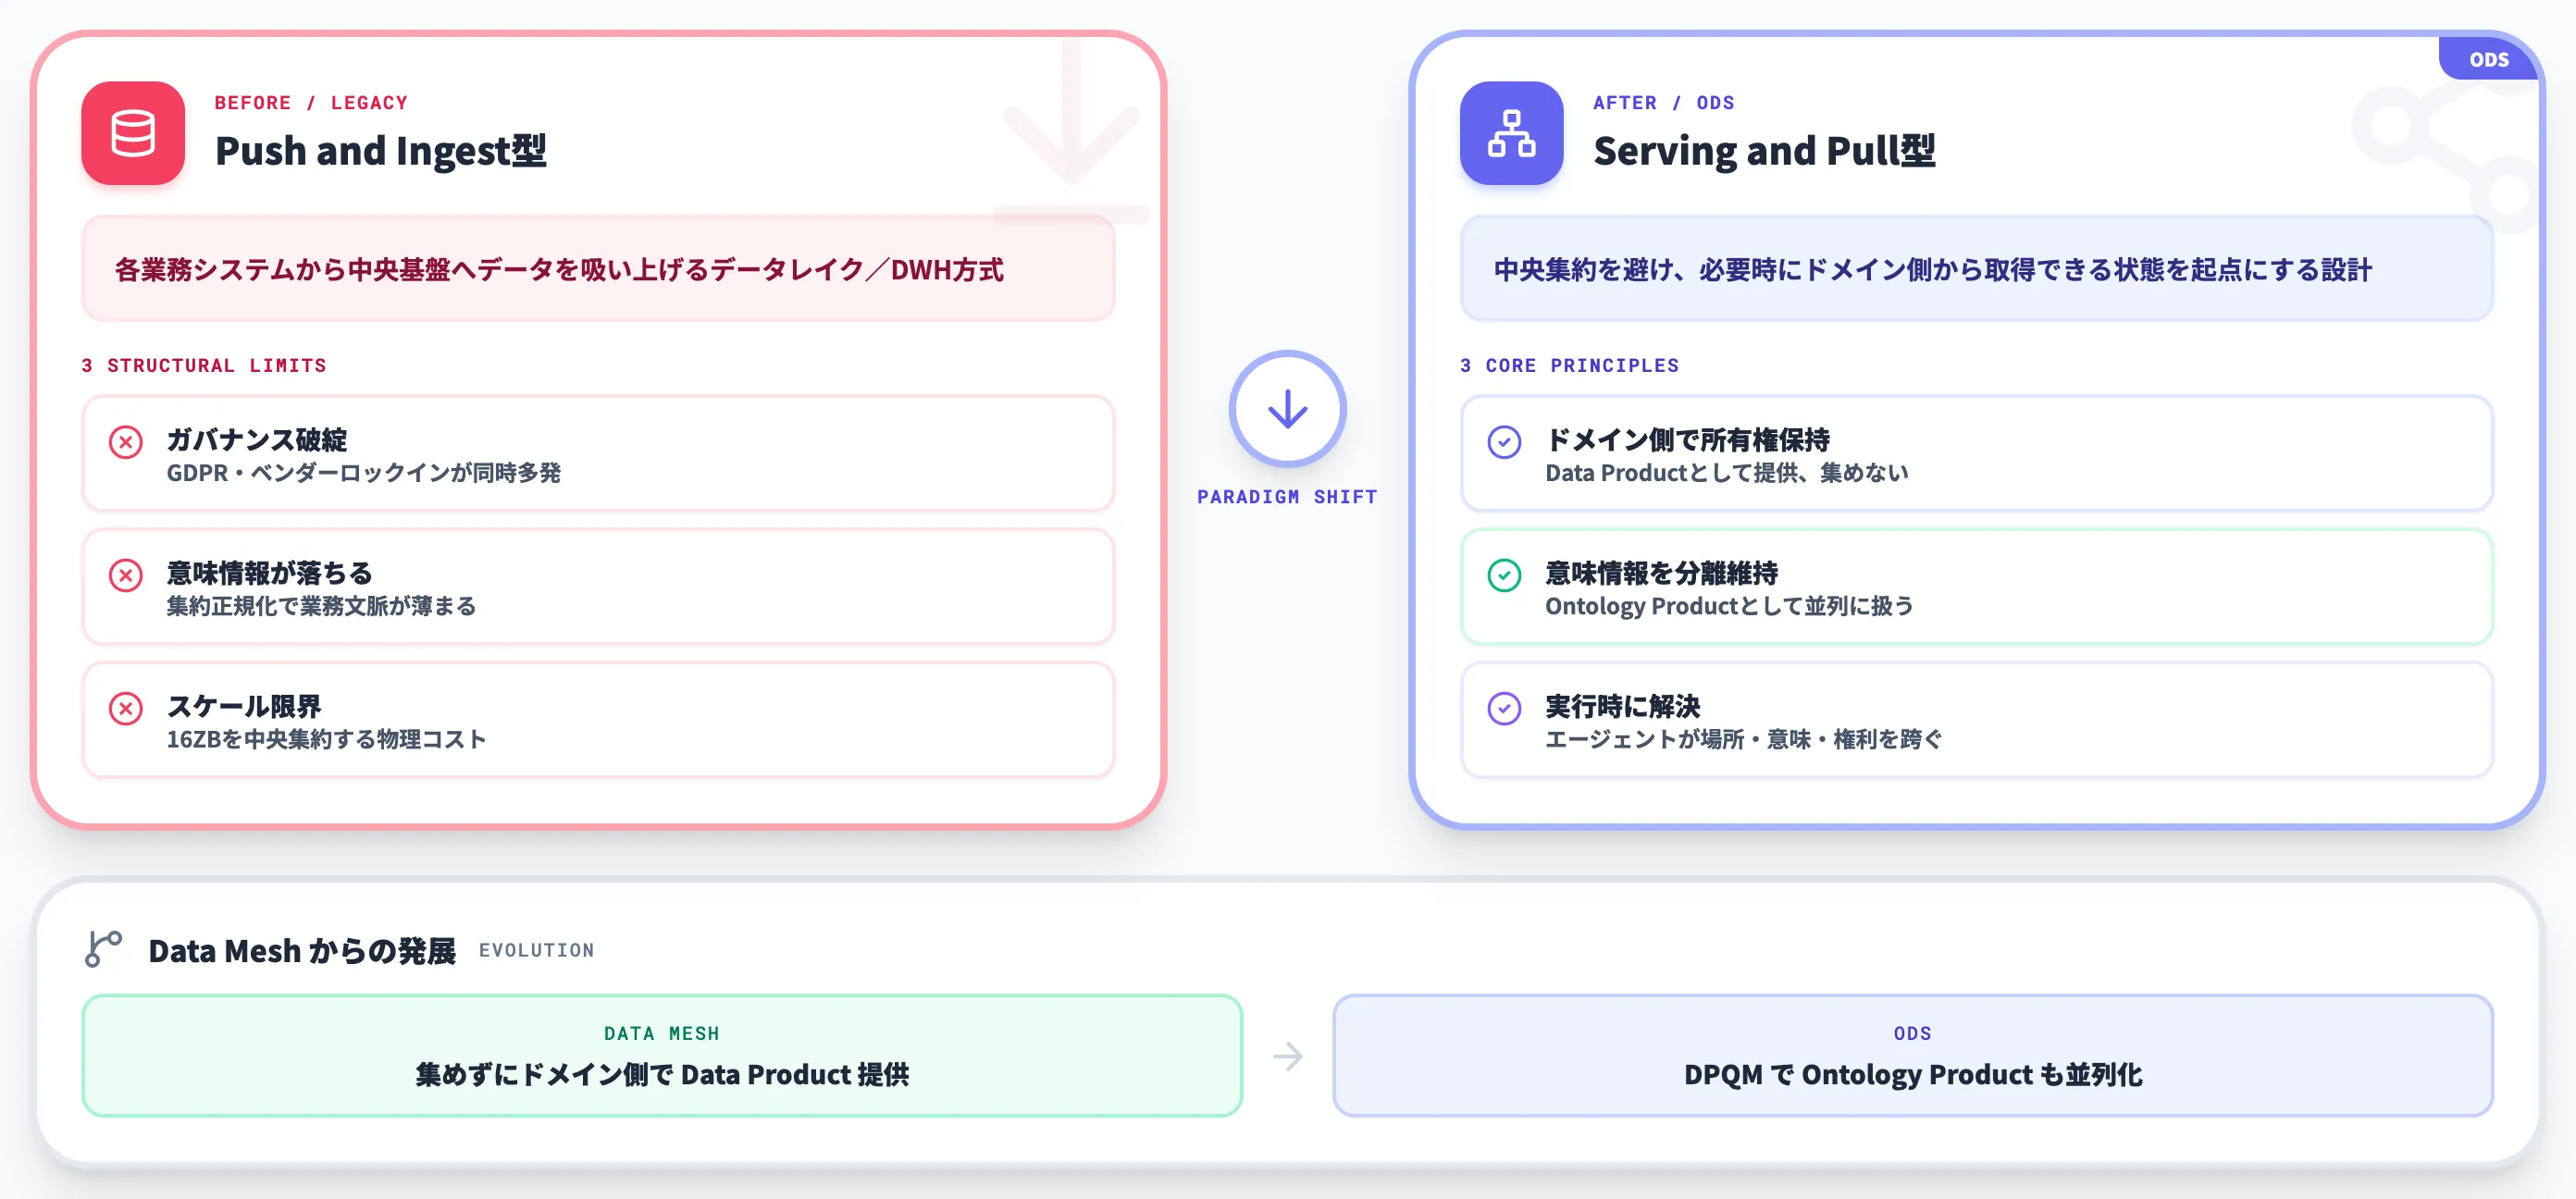Click the Data Mesh からの発展 heading
2576x1199 pixels.
click(302, 950)
